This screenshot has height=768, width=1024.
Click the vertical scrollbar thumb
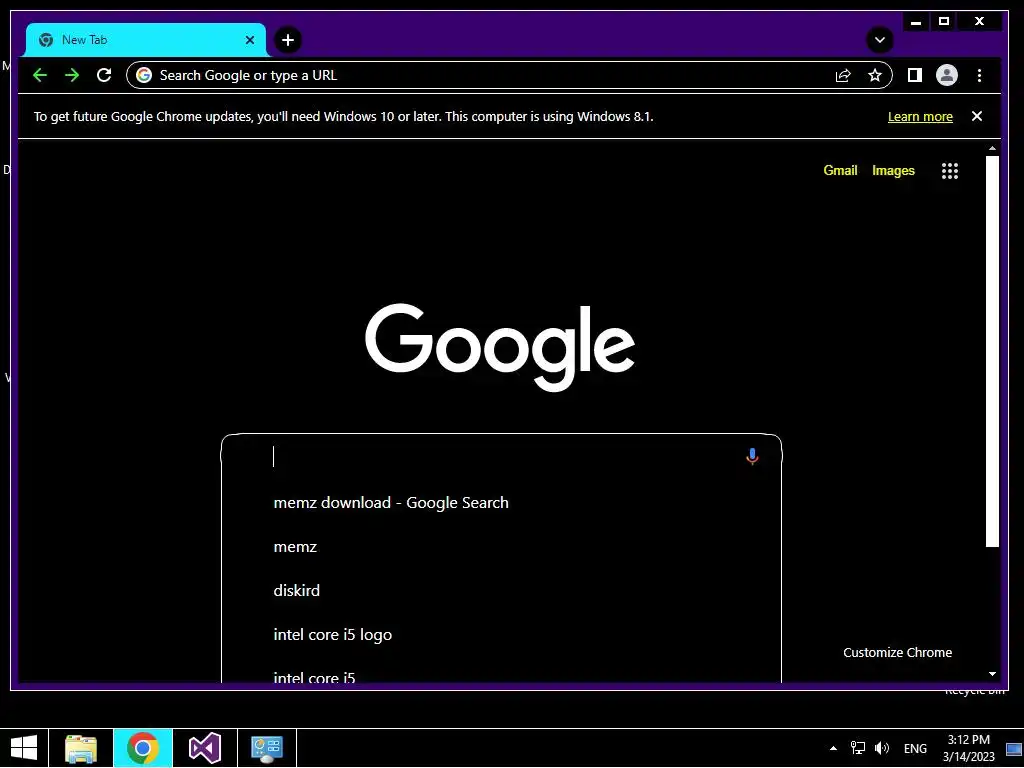[x=992, y=351]
